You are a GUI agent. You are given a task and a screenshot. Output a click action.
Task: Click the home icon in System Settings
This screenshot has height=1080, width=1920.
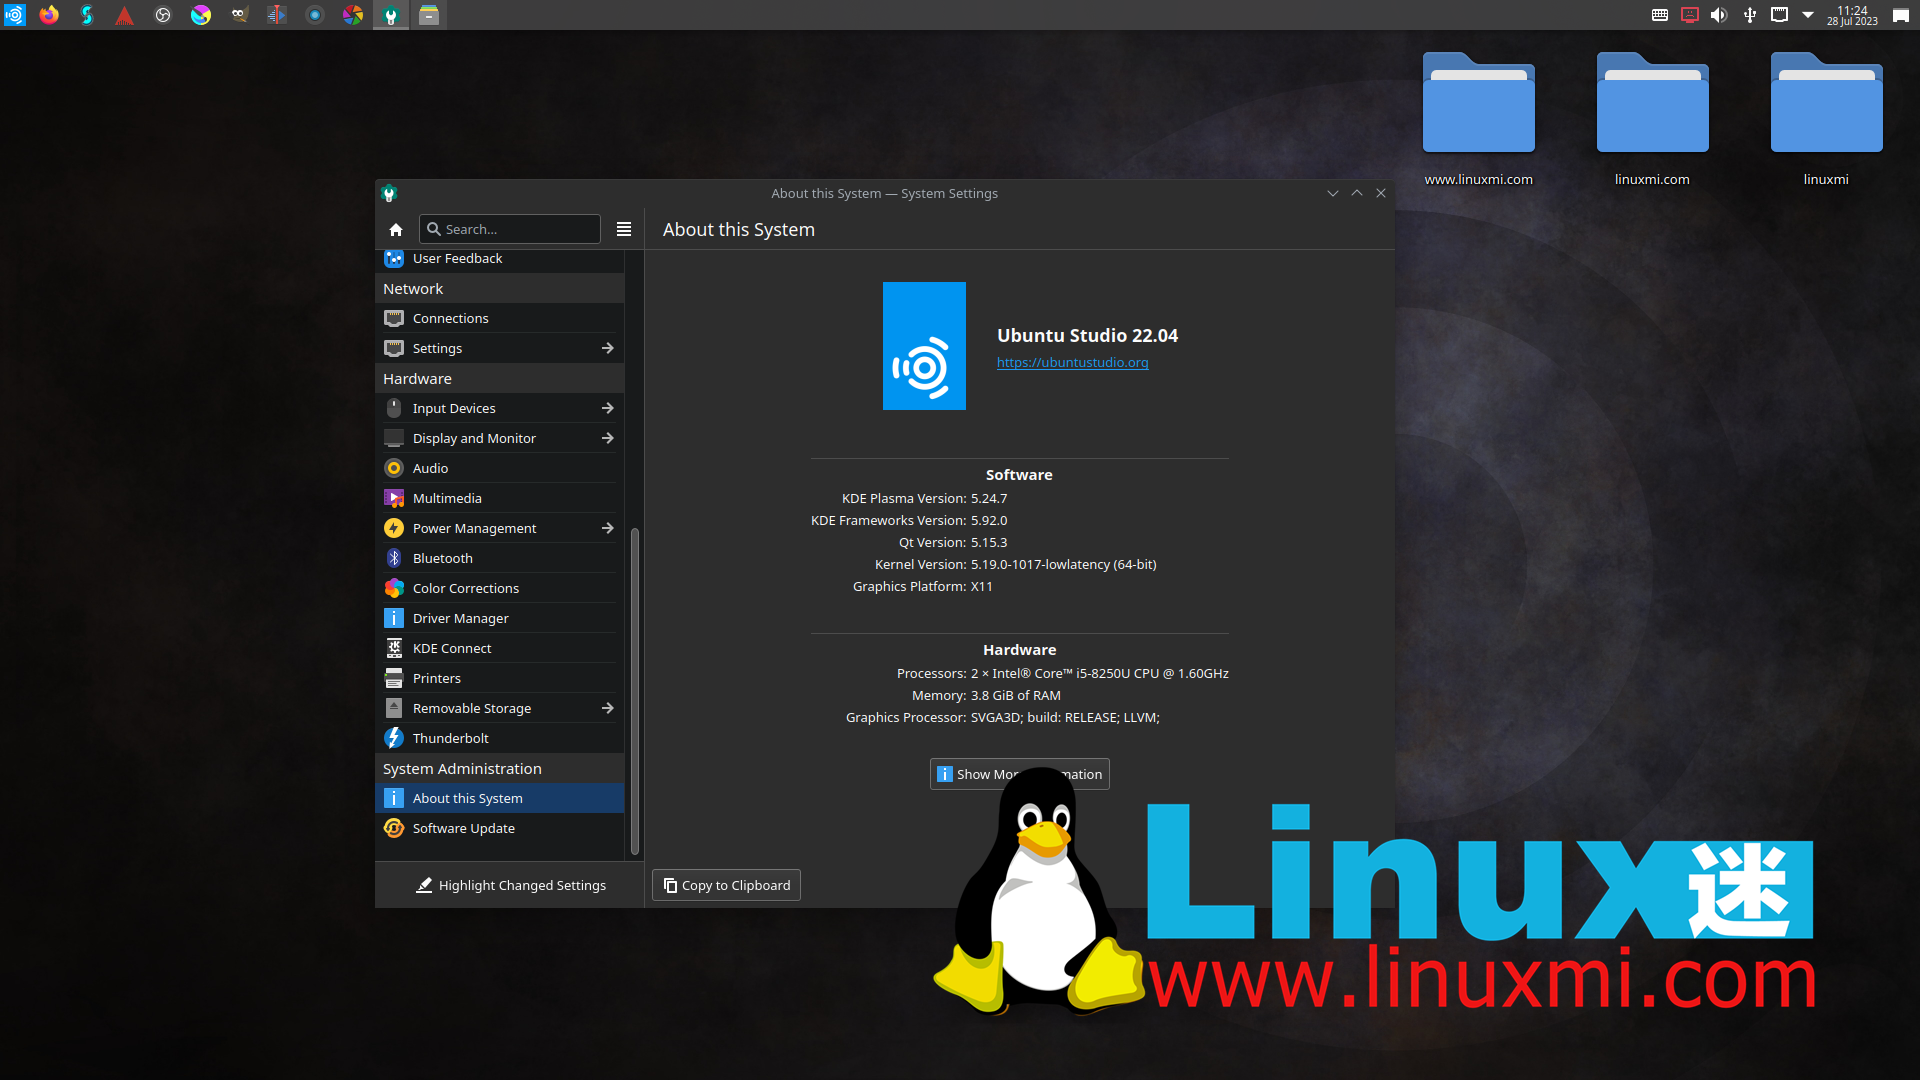click(396, 229)
